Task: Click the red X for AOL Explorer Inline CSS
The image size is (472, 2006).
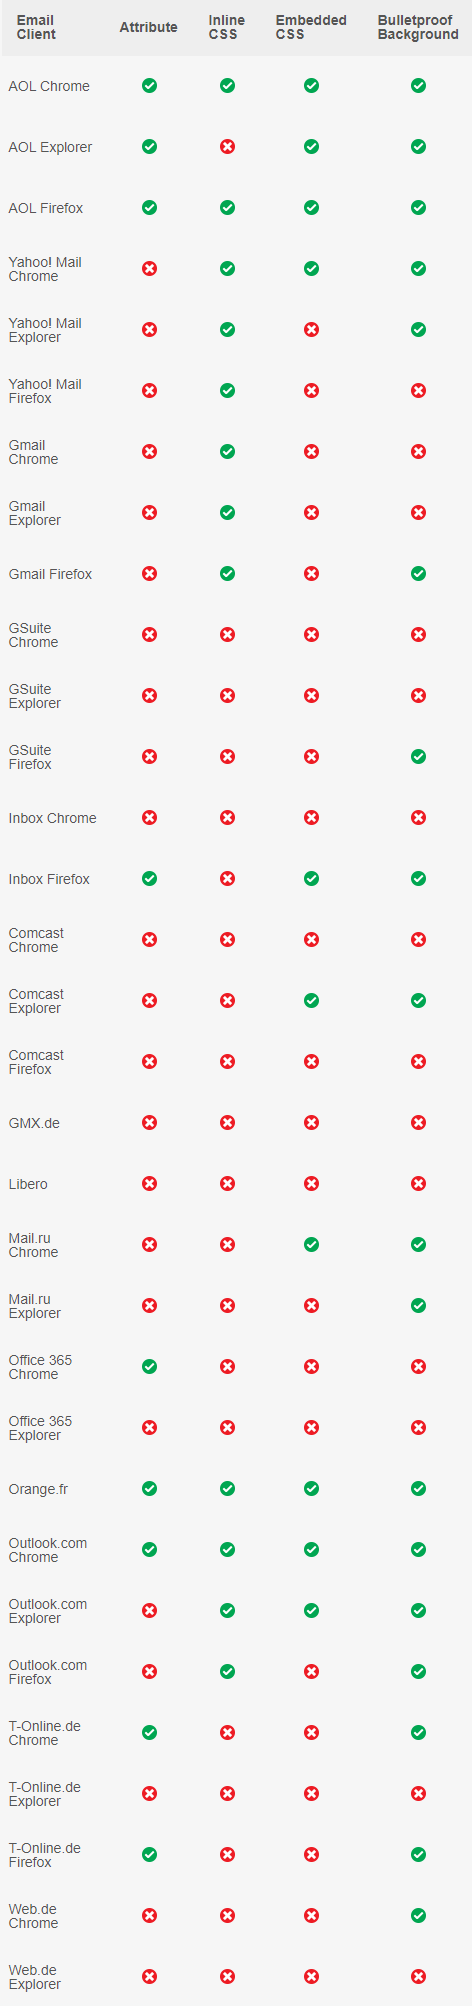Action: pos(227,147)
